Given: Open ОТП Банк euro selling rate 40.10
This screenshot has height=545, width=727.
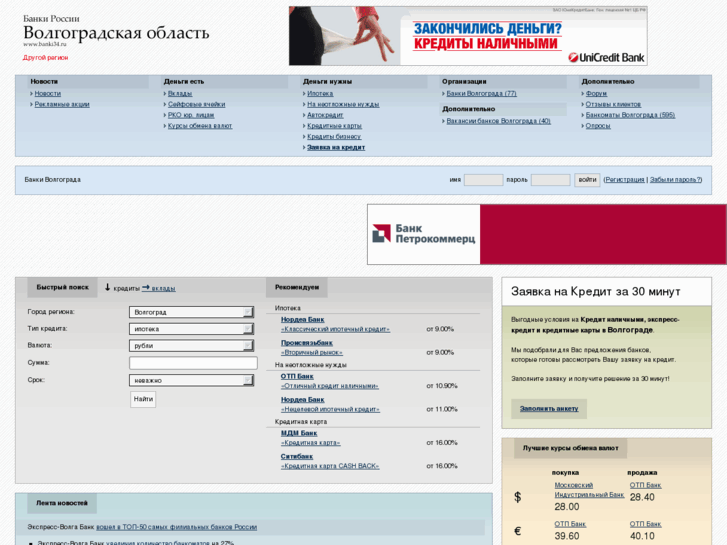Looking at the screenshot, I should 645,524.
